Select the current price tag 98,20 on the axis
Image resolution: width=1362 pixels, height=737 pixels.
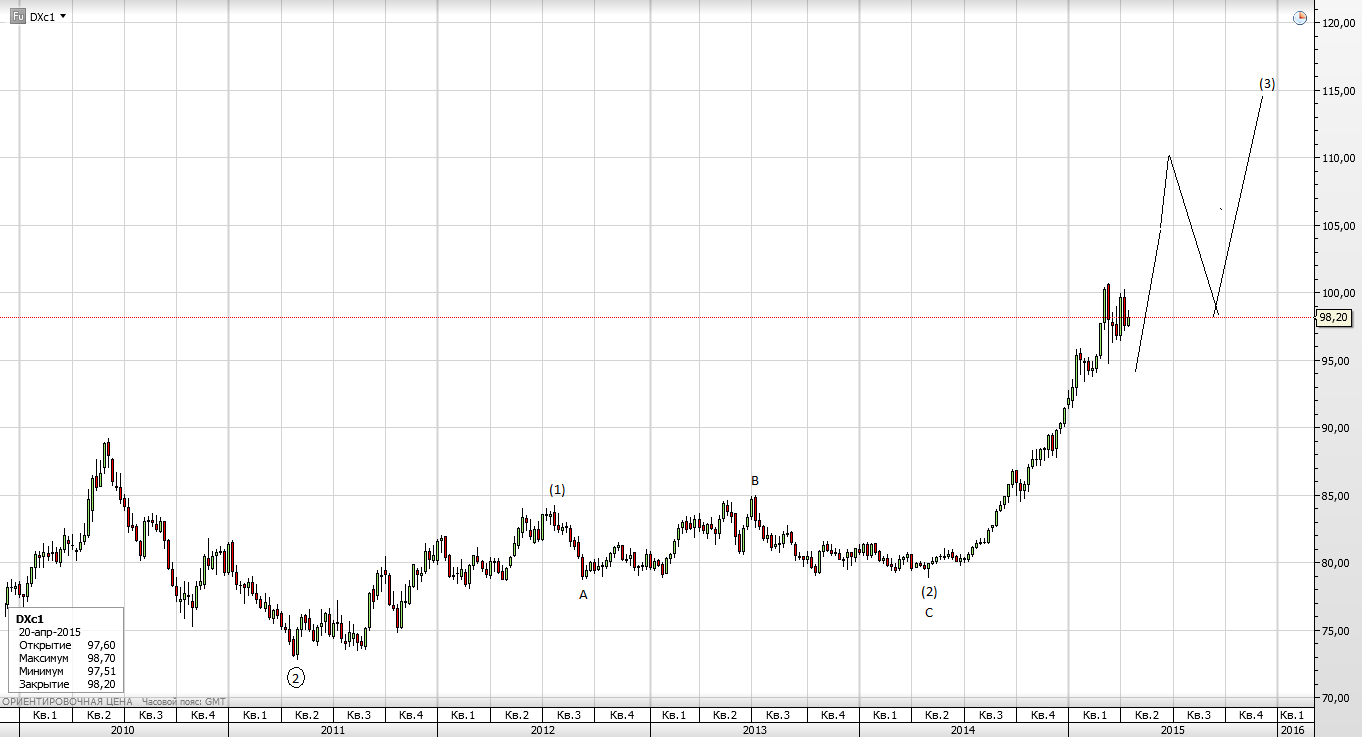pos(1335,317)
